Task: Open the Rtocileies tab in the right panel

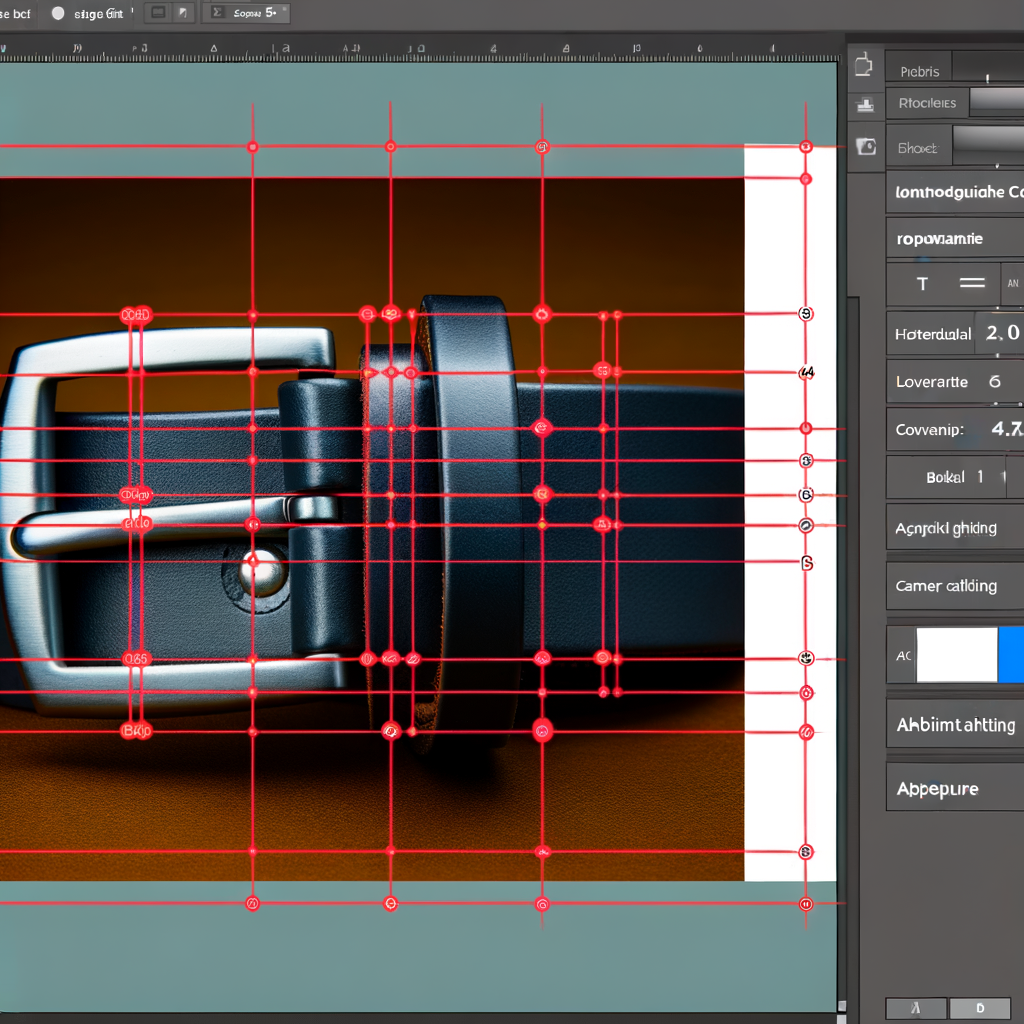Action: pos(926,103)
